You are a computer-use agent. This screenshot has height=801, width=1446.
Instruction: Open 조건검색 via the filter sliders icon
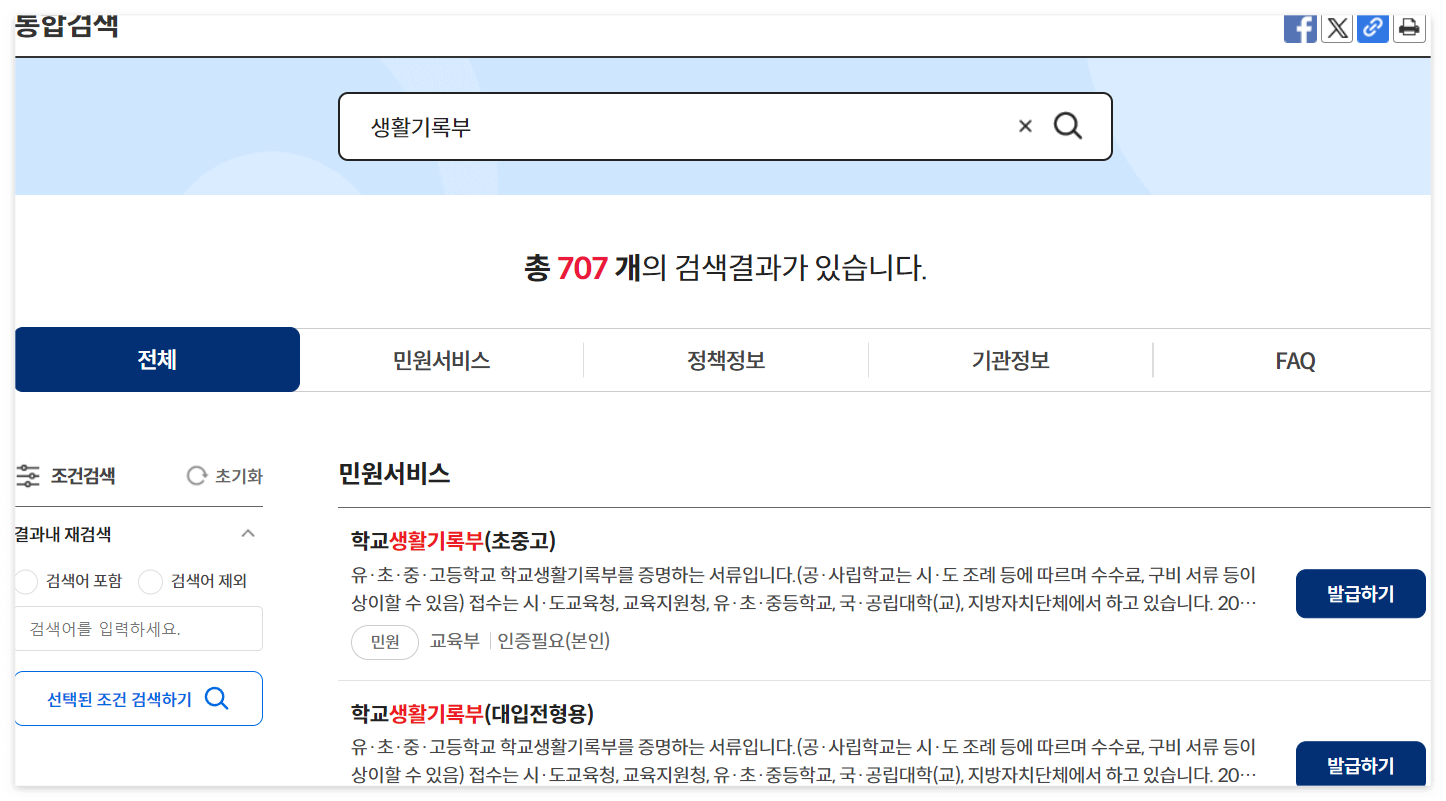point(27,476)
